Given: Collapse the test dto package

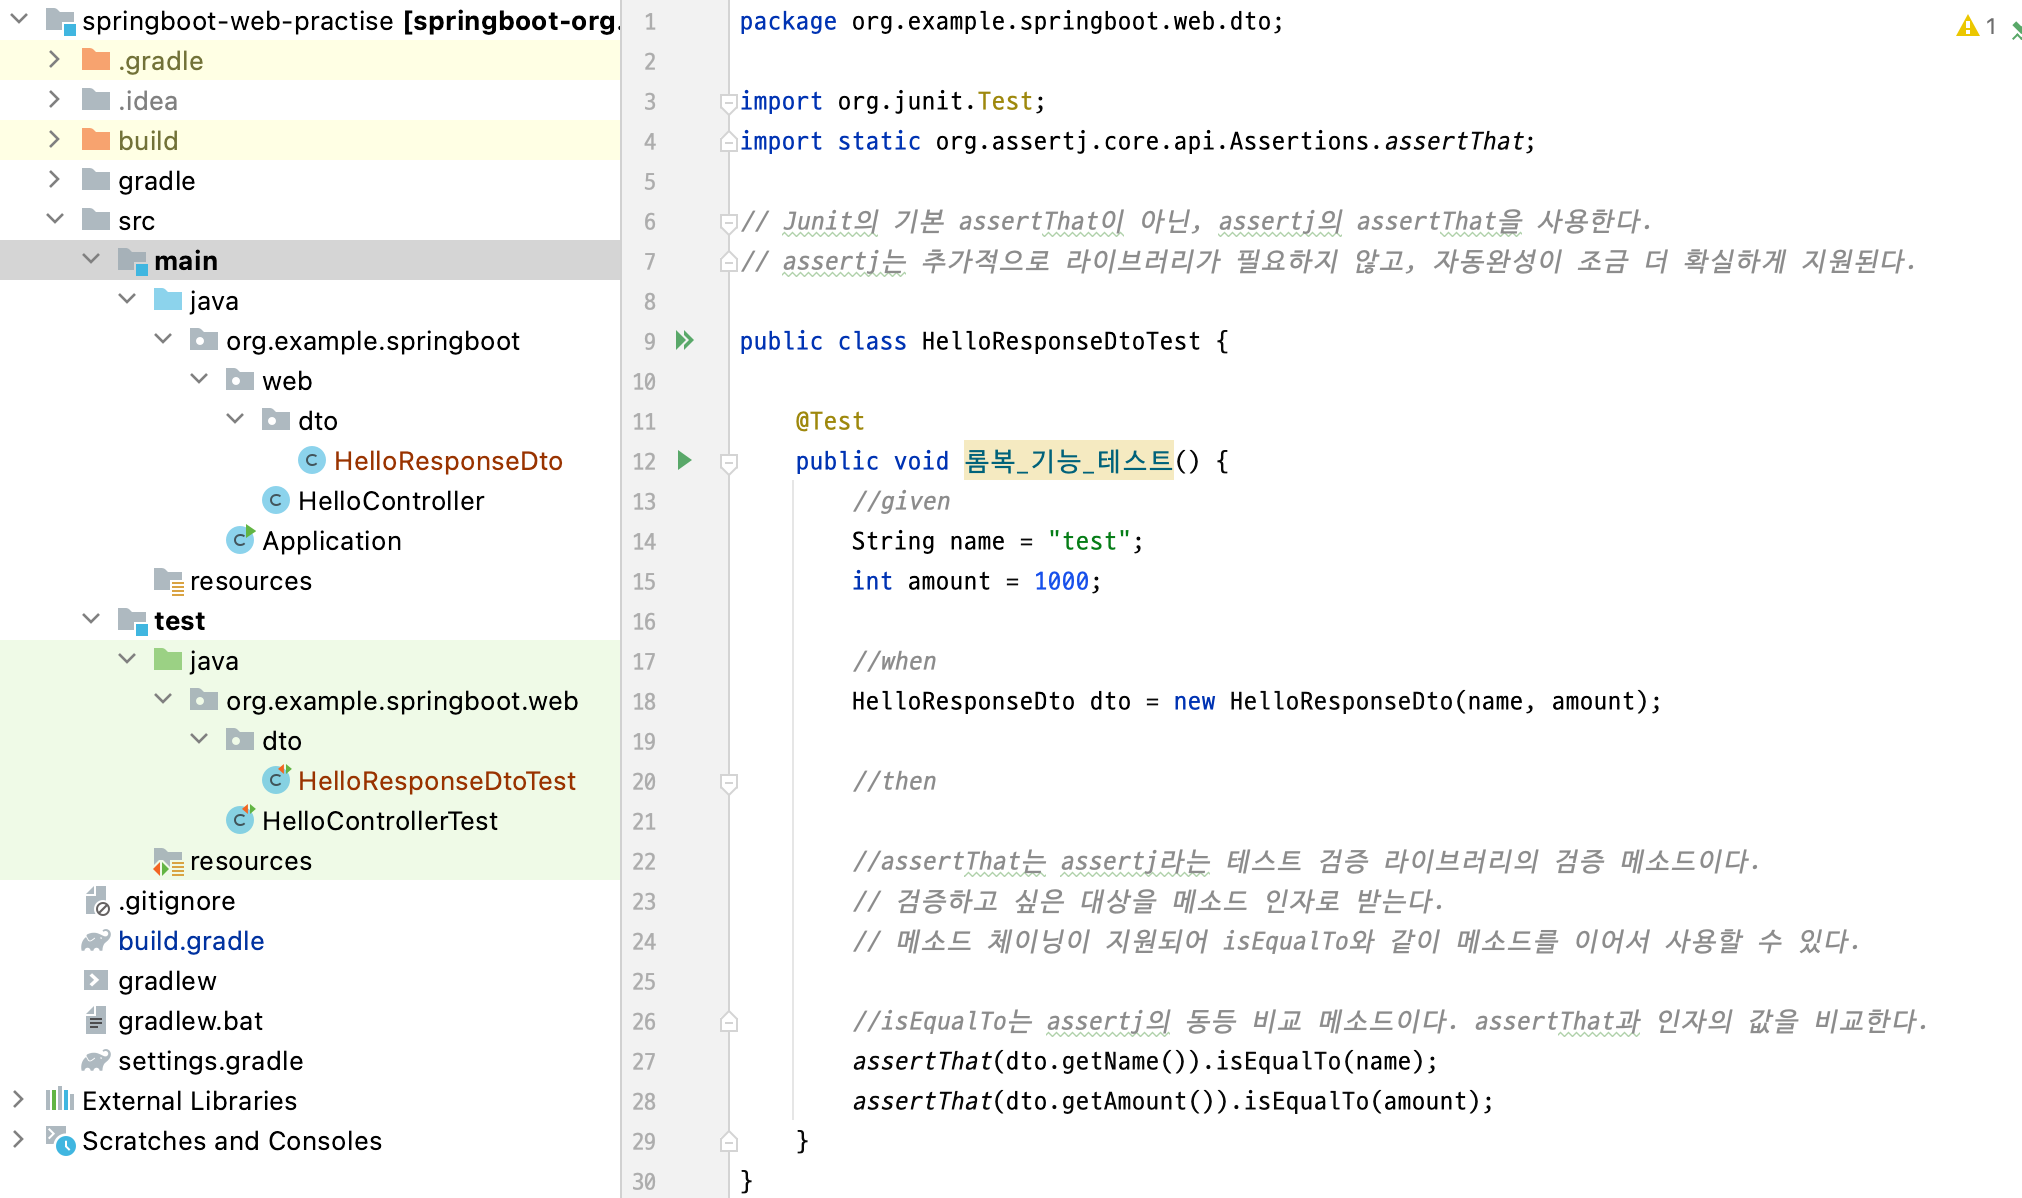Looking at the screenshot, I should point(199,740).
